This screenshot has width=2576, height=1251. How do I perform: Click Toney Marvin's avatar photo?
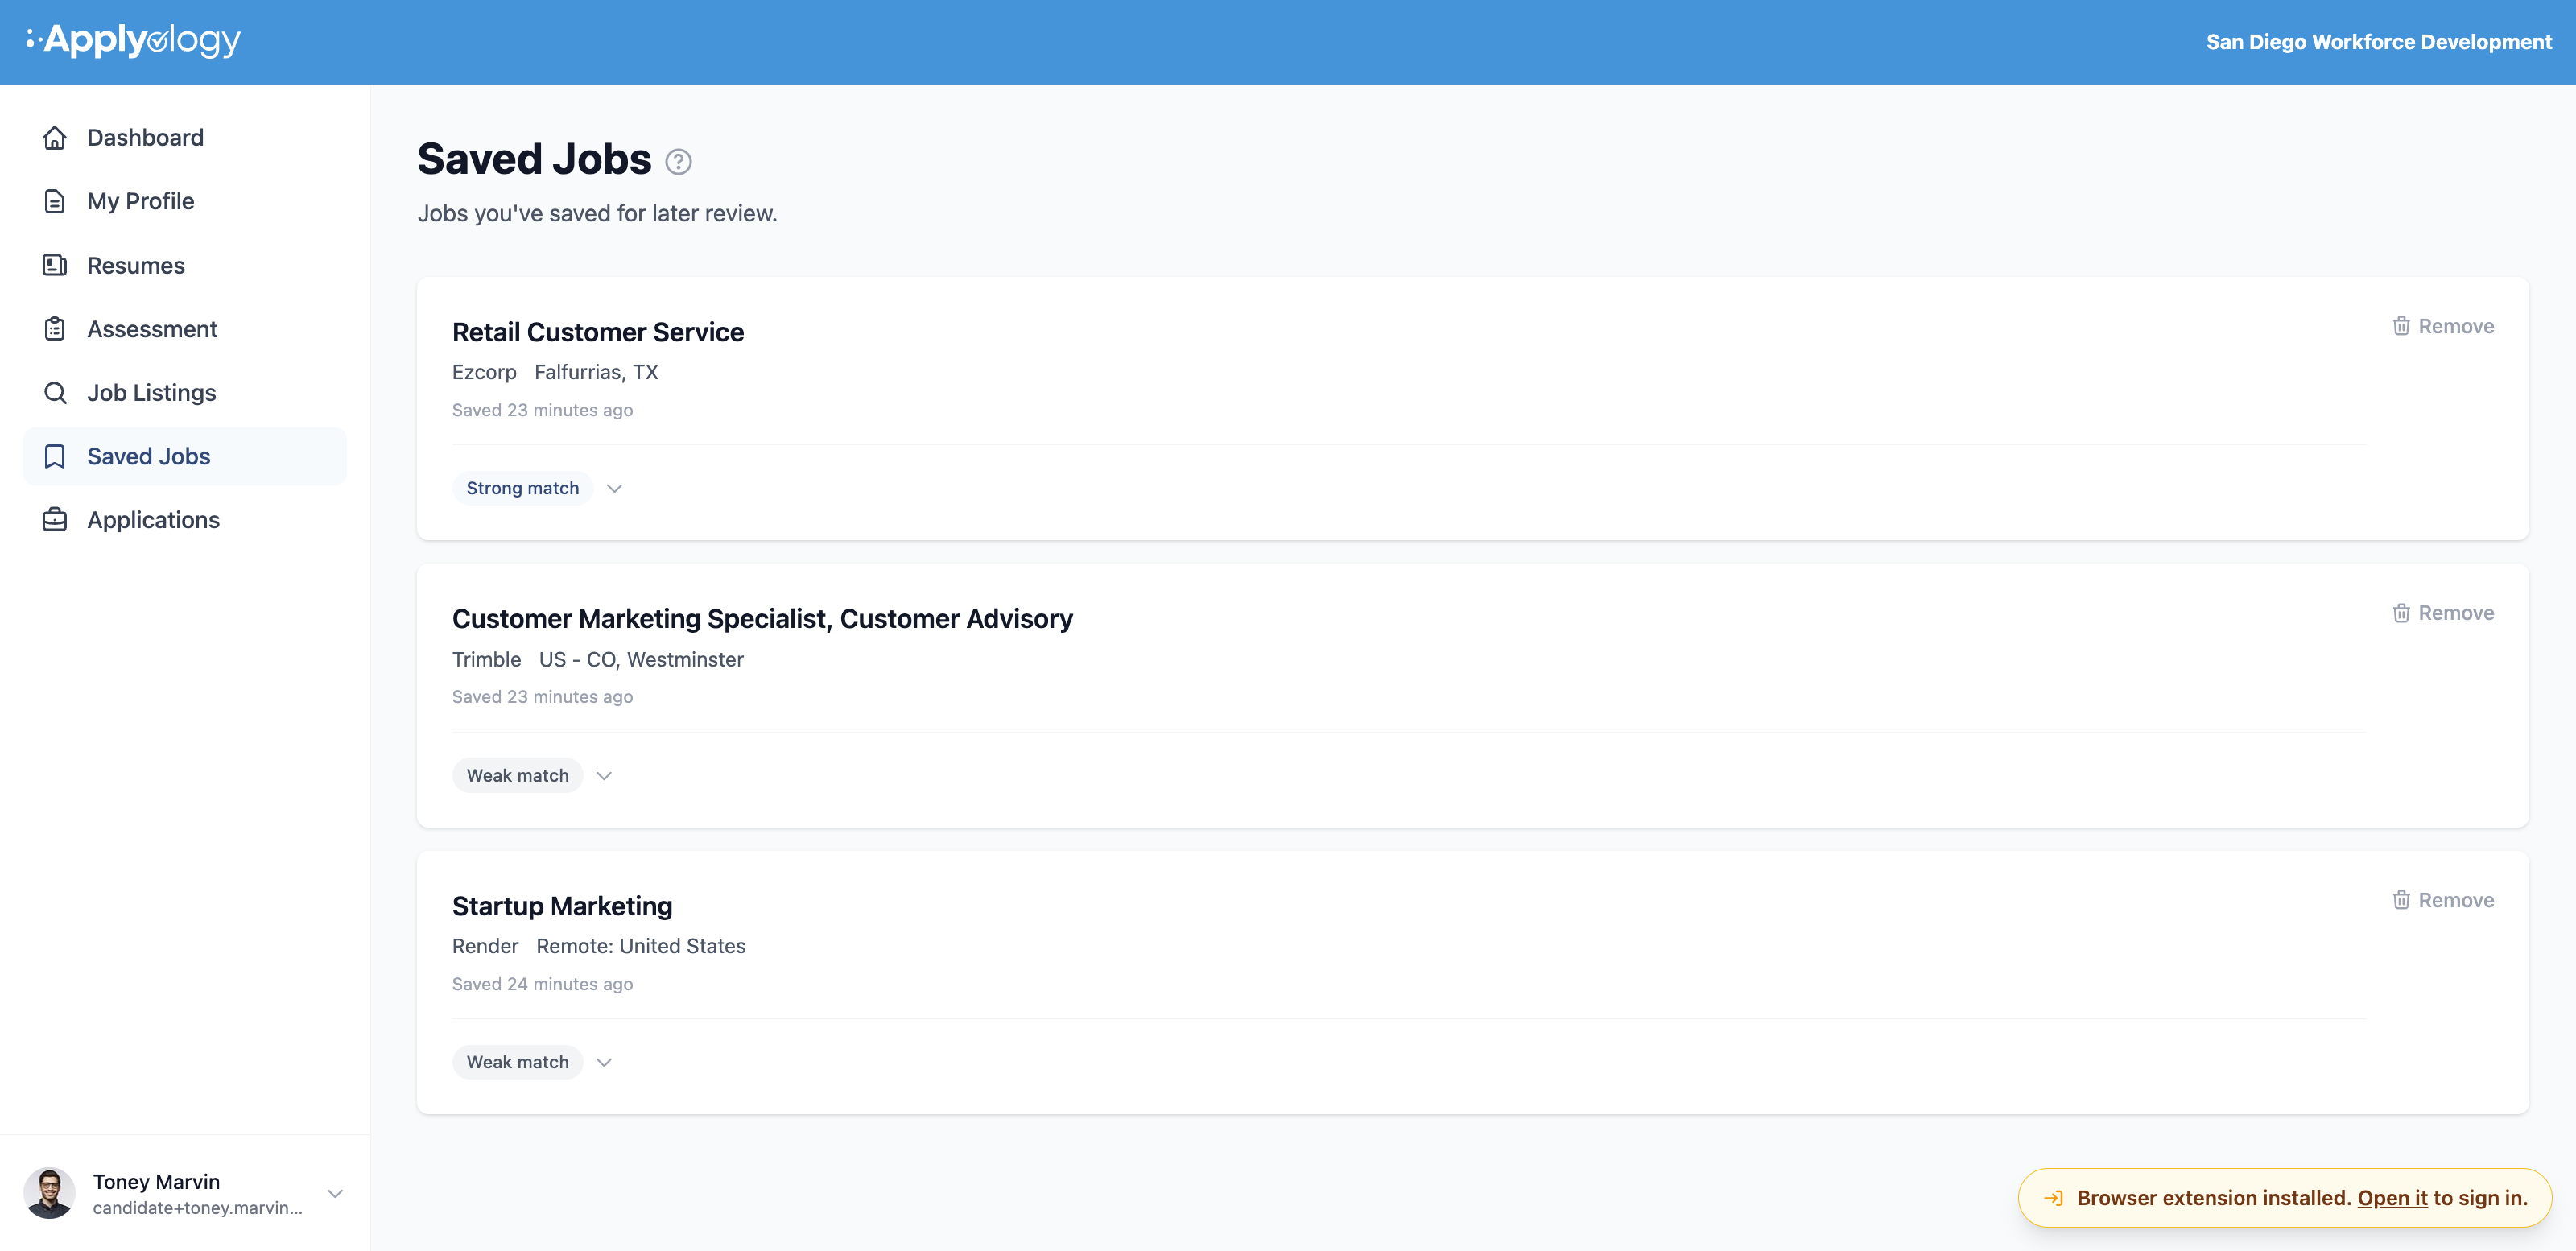coord(49,1193)
